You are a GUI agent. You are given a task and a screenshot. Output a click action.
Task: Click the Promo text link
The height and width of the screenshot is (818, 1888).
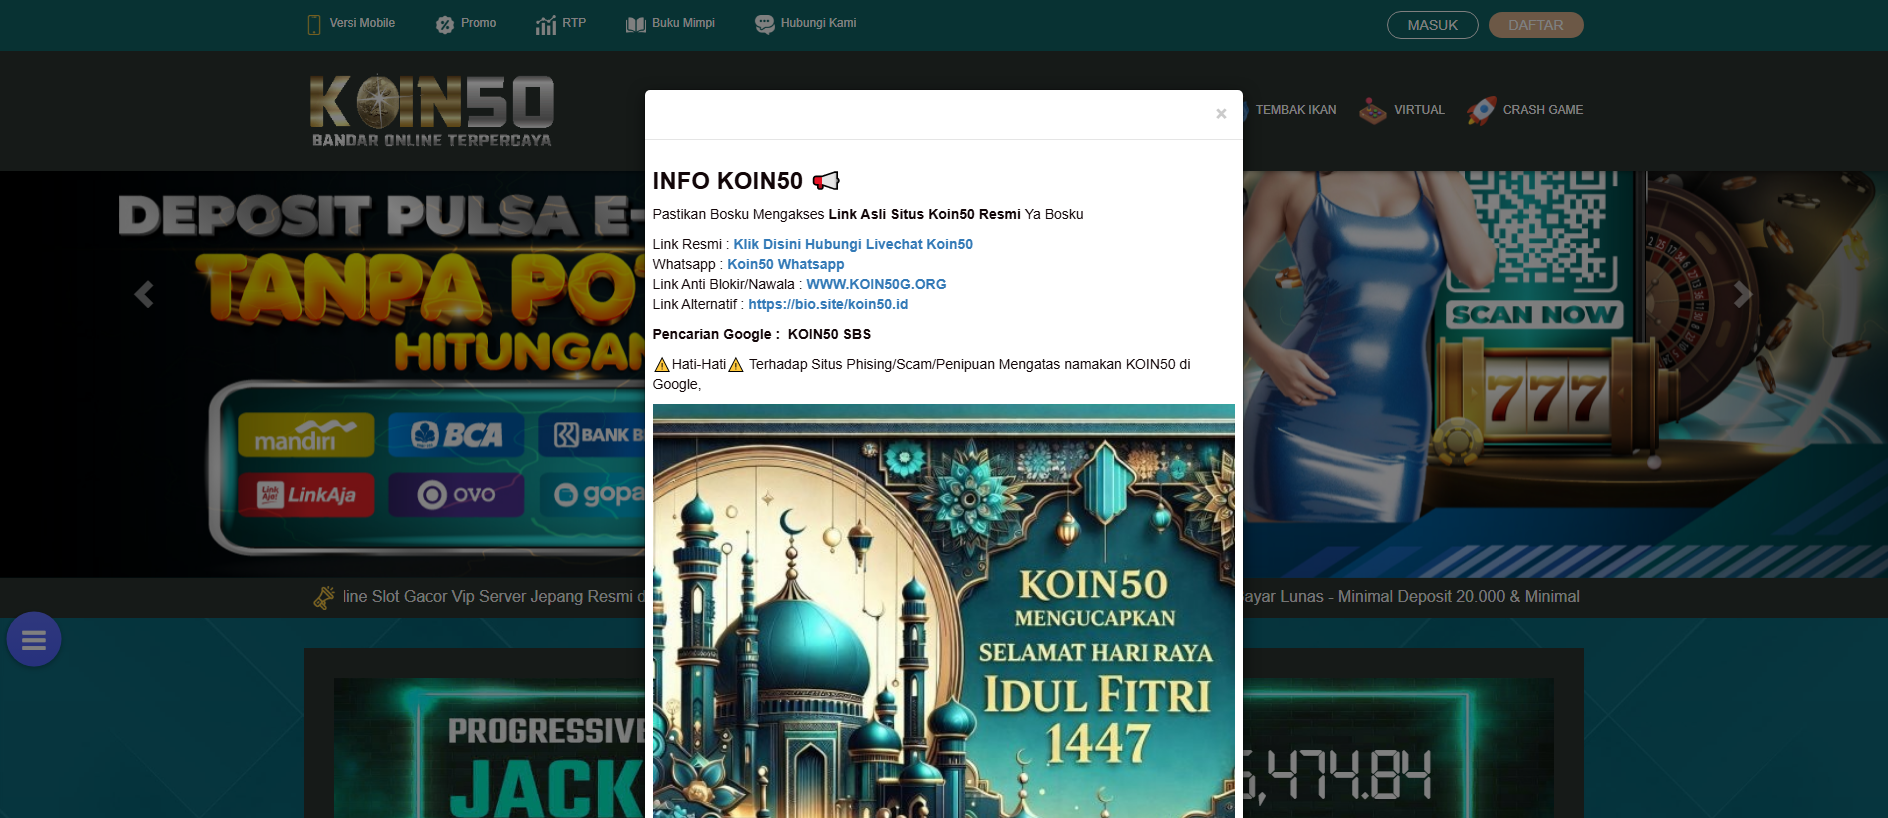pyautogui.click(x=478, y=23)
